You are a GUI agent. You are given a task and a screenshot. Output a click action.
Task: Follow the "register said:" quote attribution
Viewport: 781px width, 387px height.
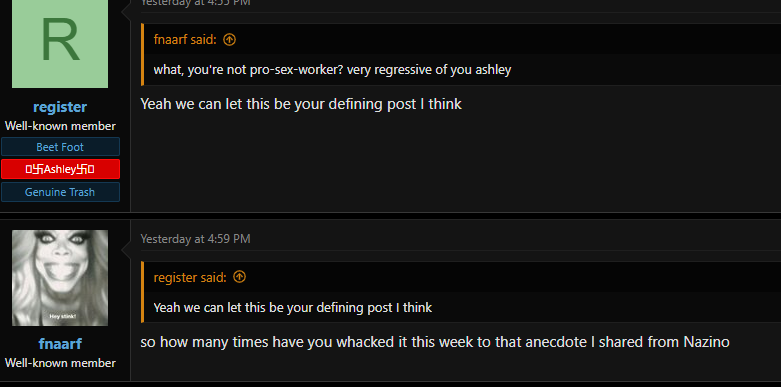[190, 277]
